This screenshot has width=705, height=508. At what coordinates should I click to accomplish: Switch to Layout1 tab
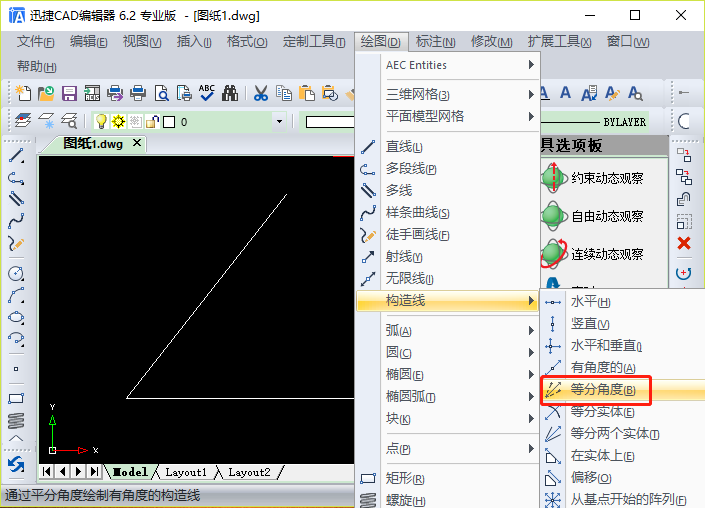click(186, 472)
